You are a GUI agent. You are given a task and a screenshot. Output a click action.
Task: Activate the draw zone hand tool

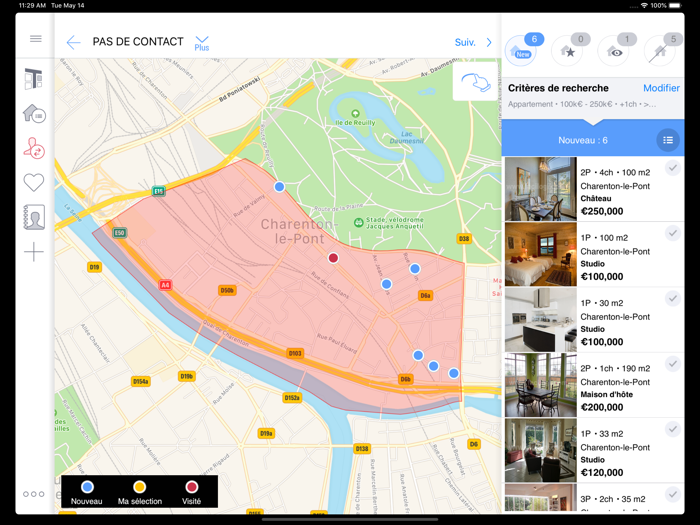(x=475, y=82)
